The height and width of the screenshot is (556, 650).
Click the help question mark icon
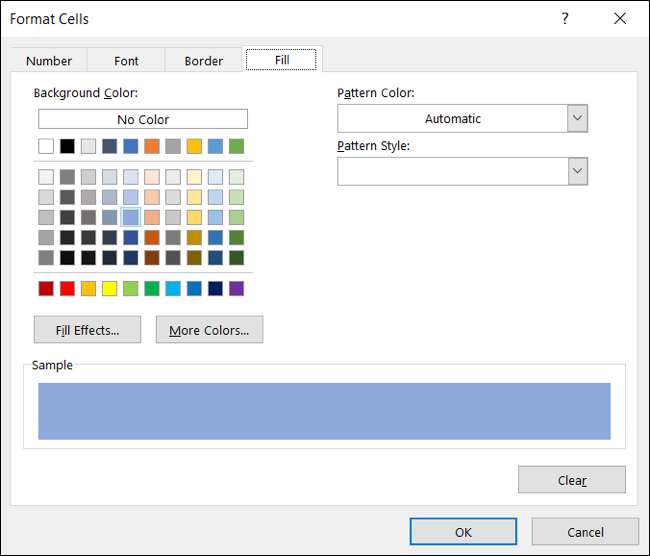[x=565, y=19]
